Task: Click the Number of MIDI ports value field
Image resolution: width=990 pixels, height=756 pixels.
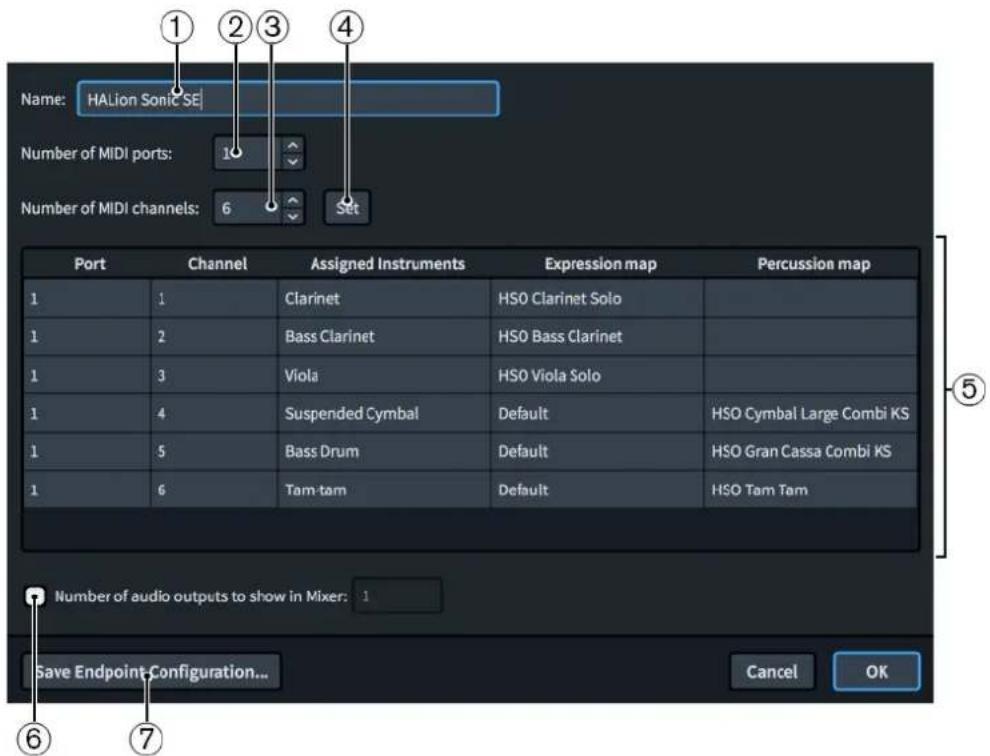Action: click(x=249, y=153)
